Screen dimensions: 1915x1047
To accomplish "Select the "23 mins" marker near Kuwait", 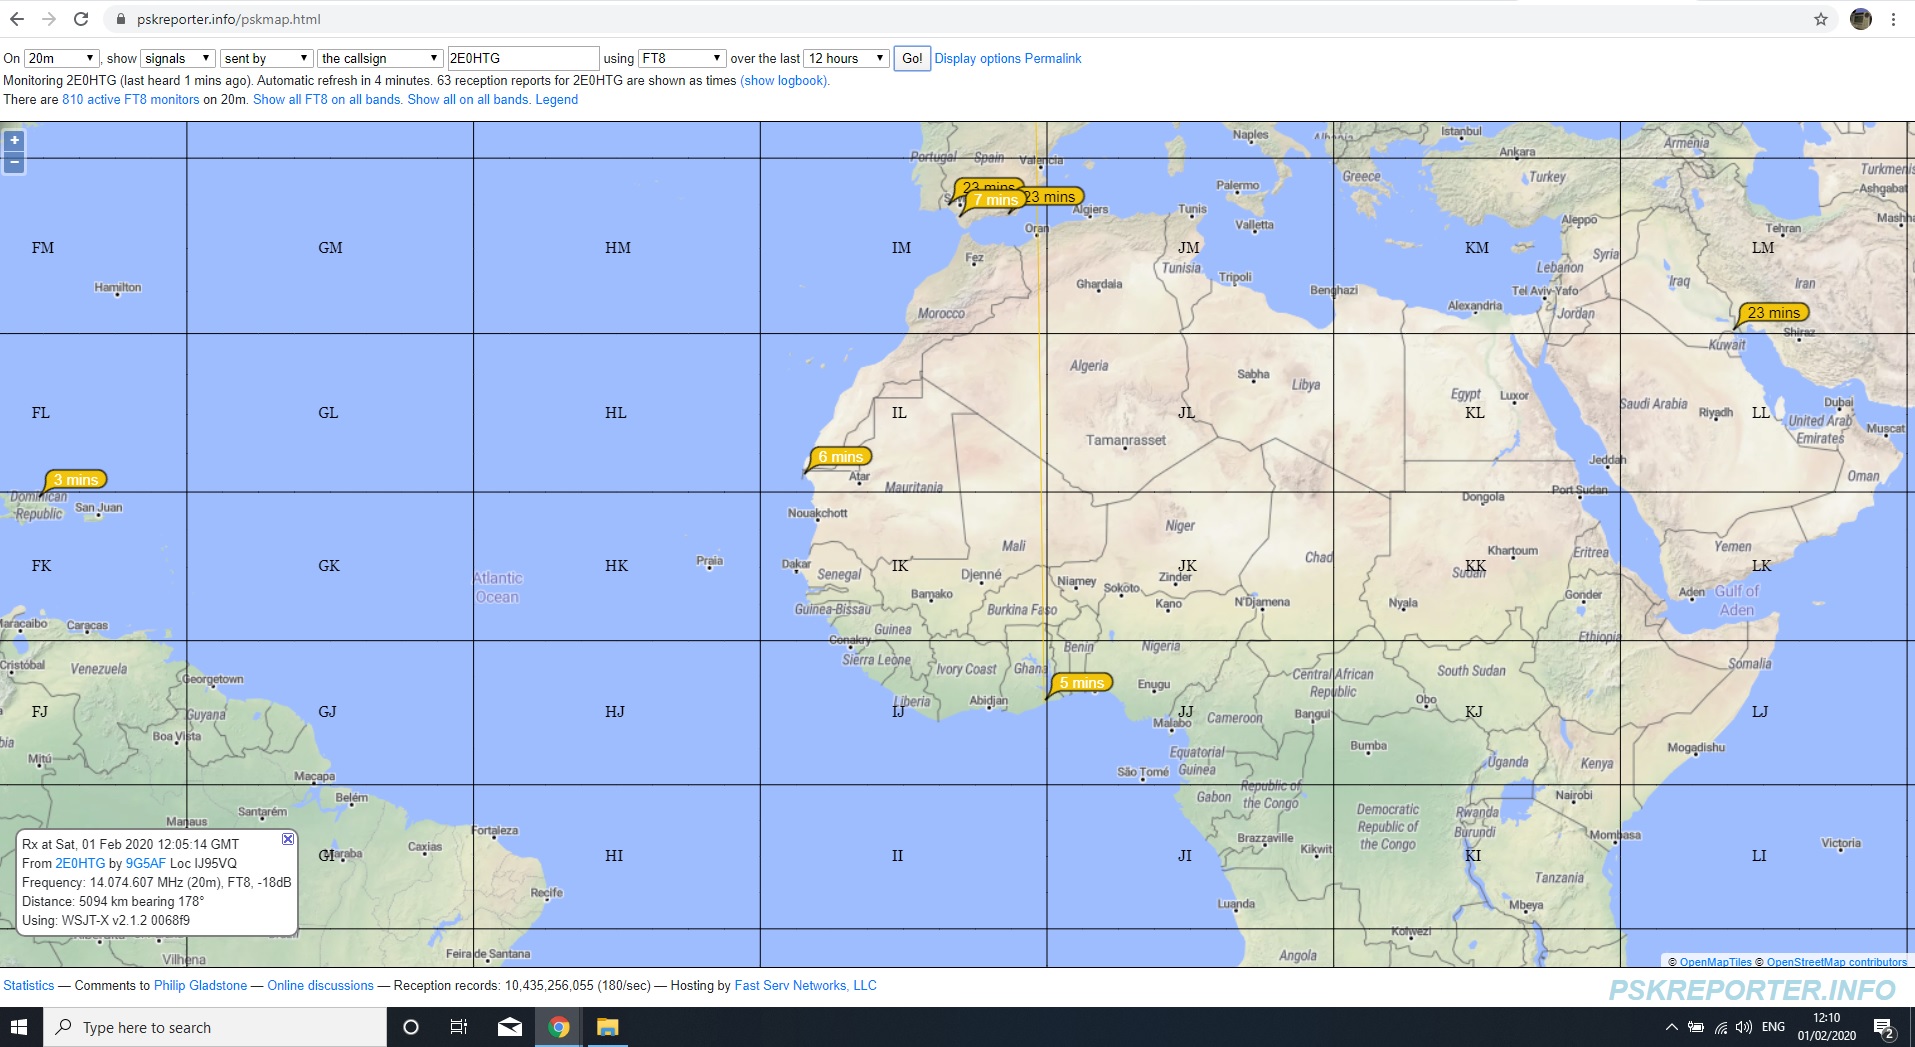I will click(x=1772, y=312).
